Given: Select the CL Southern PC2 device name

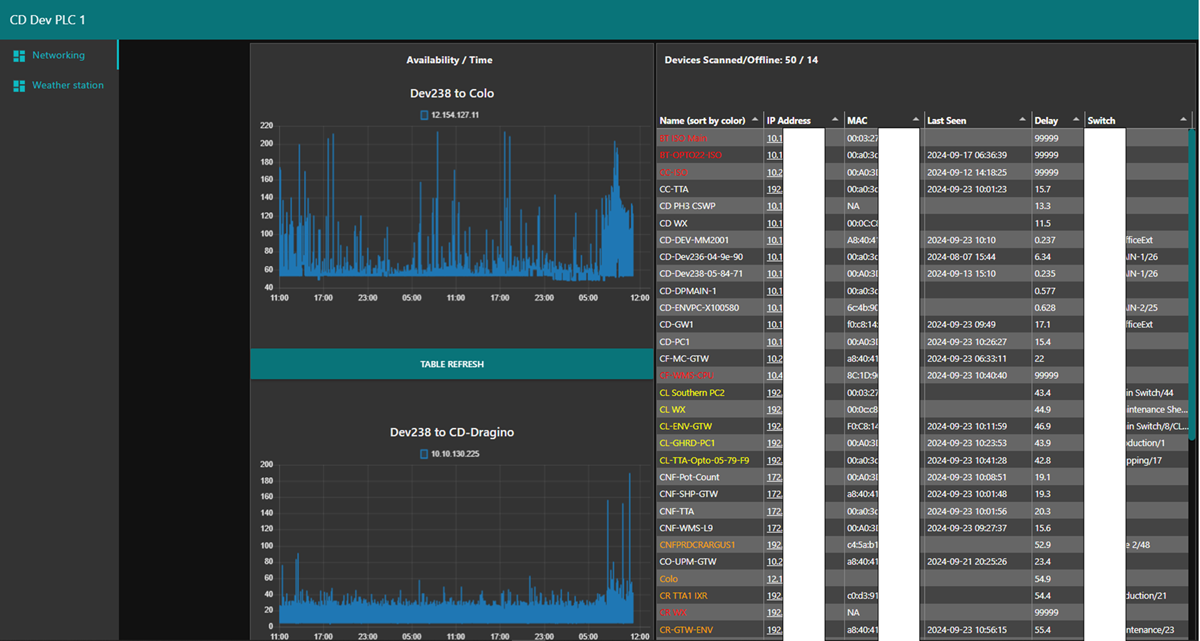Looking at the screenshot, I should point(692,392).
